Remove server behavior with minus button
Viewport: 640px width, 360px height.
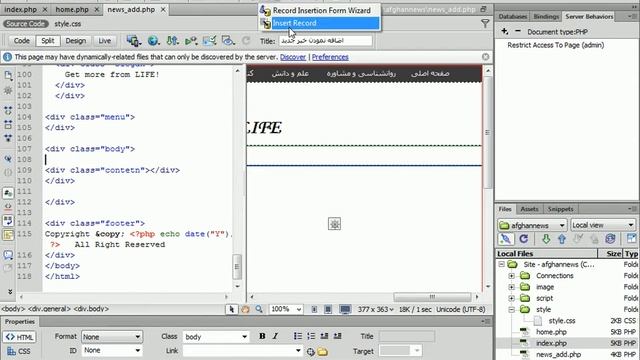pos(518,31)
